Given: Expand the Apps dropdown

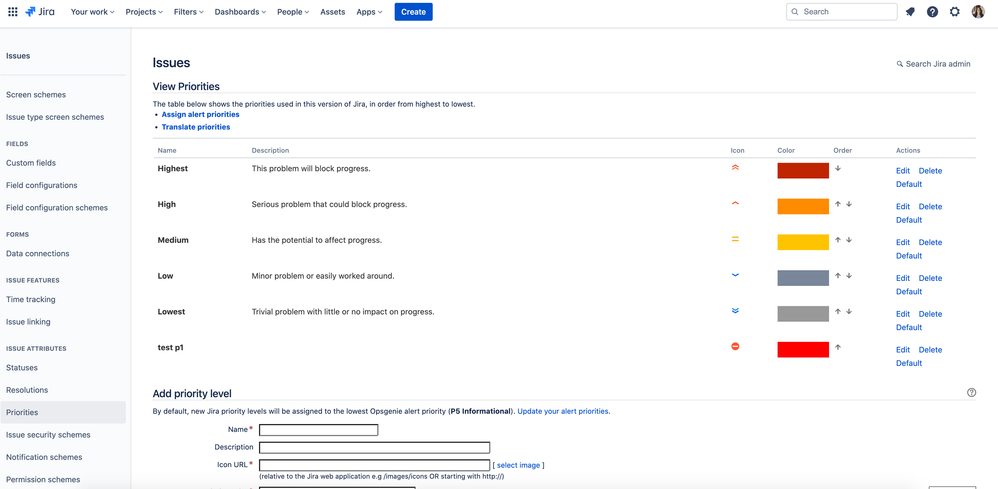Looking at the screenshot, I should [369, 11].
